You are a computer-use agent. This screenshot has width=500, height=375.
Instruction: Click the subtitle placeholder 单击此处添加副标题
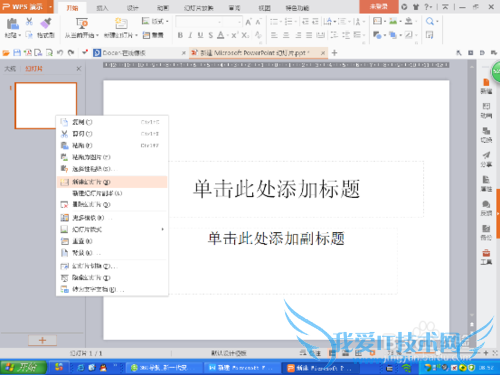click(x=276, y=239)
